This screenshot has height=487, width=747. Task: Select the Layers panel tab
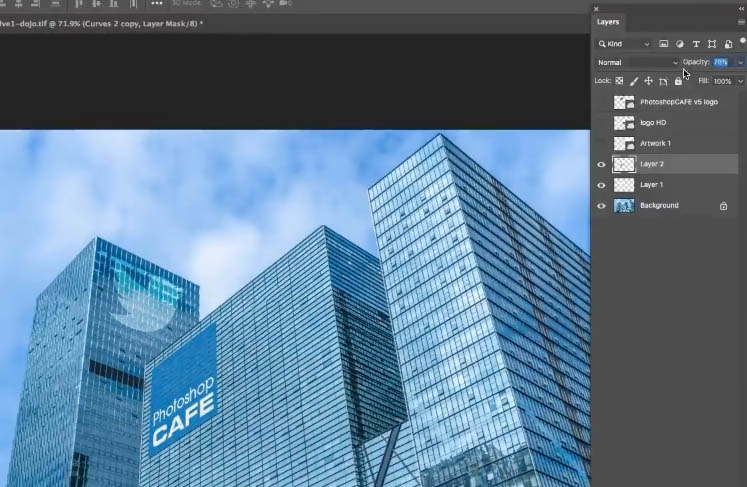point(608,22)
